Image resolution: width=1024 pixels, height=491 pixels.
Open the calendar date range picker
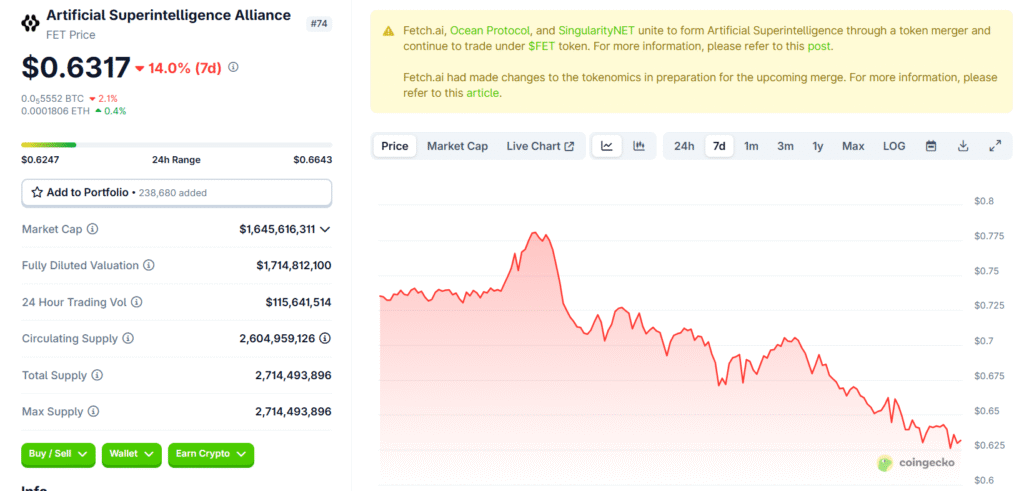coord(931,146)
